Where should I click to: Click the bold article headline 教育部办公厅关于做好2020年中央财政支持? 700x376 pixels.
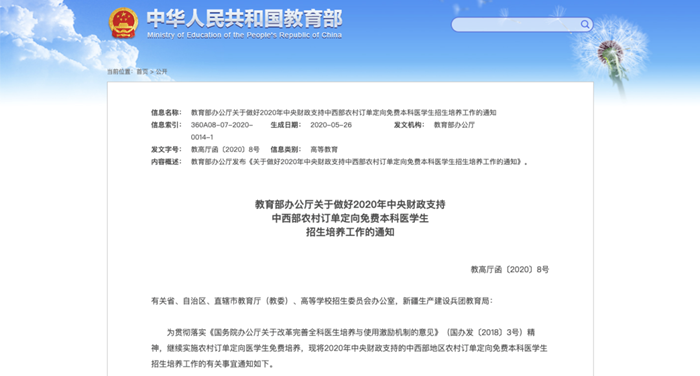coord(350,205)
